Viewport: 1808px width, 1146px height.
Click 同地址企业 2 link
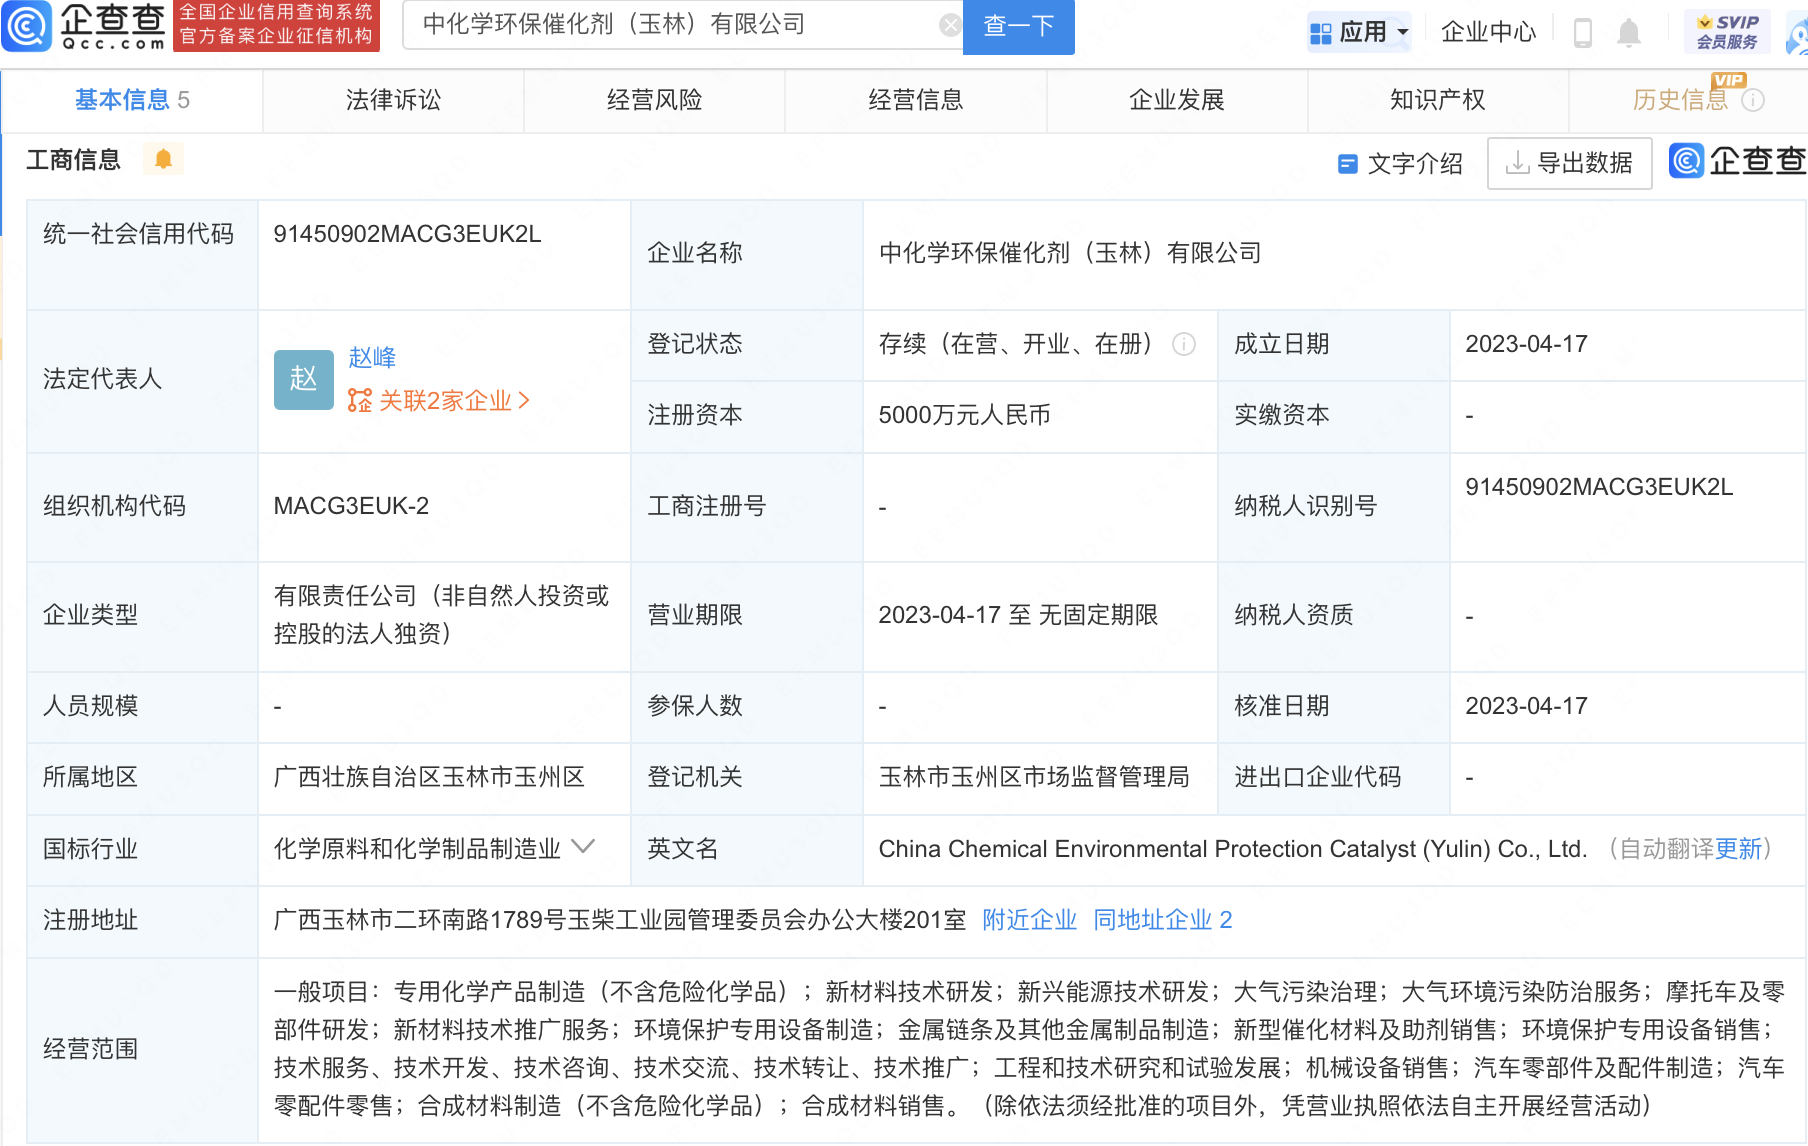coord(1162,920)
